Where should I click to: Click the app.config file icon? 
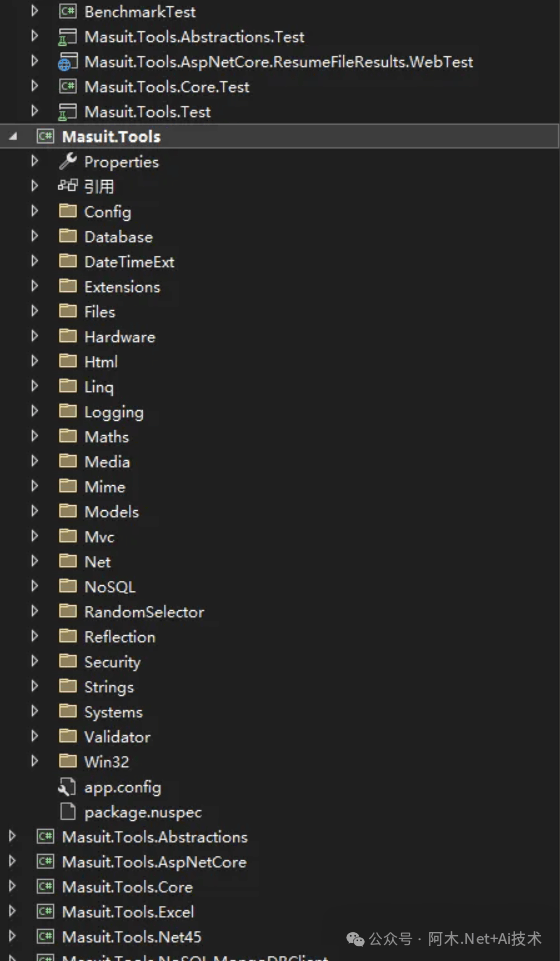pyautogui.click(x=67, y=787)
